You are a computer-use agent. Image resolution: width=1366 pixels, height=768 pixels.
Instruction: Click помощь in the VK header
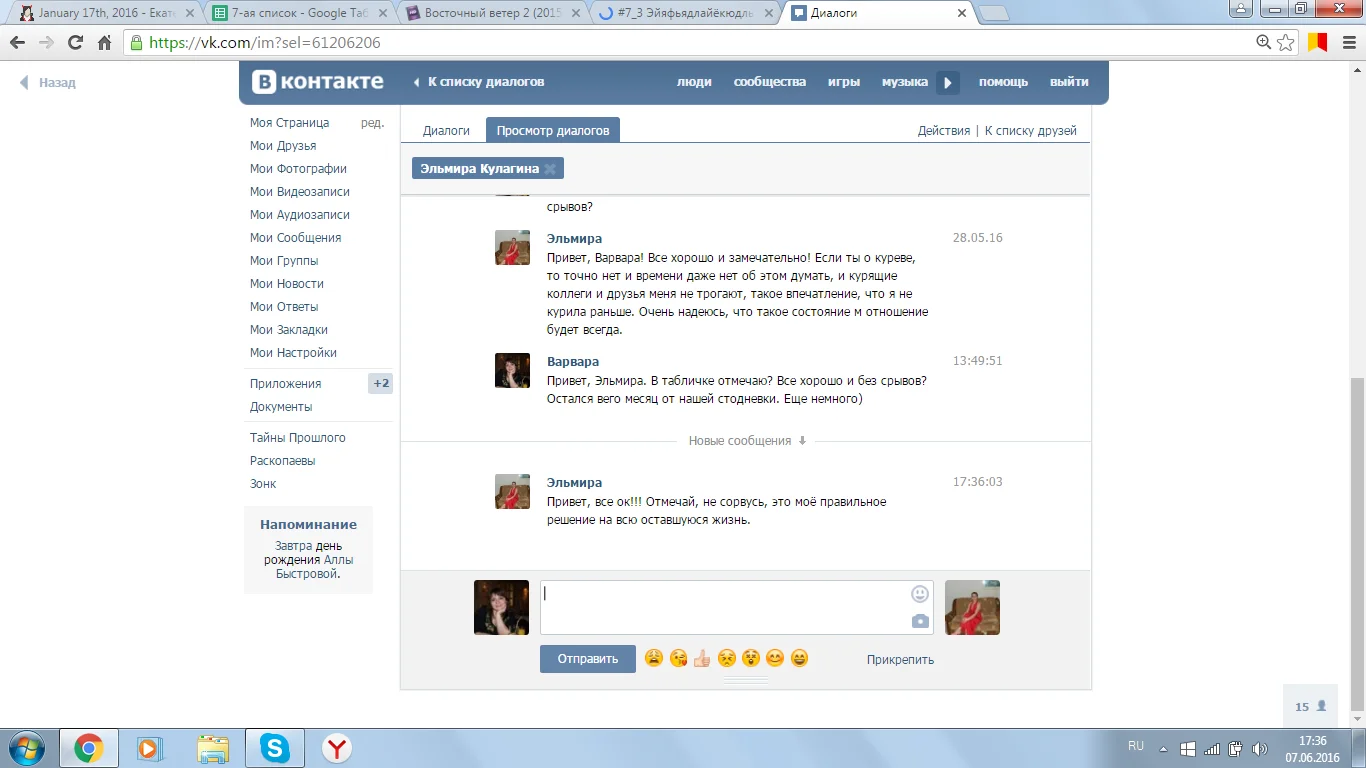pyautogui.click(x=1003, y=82)
